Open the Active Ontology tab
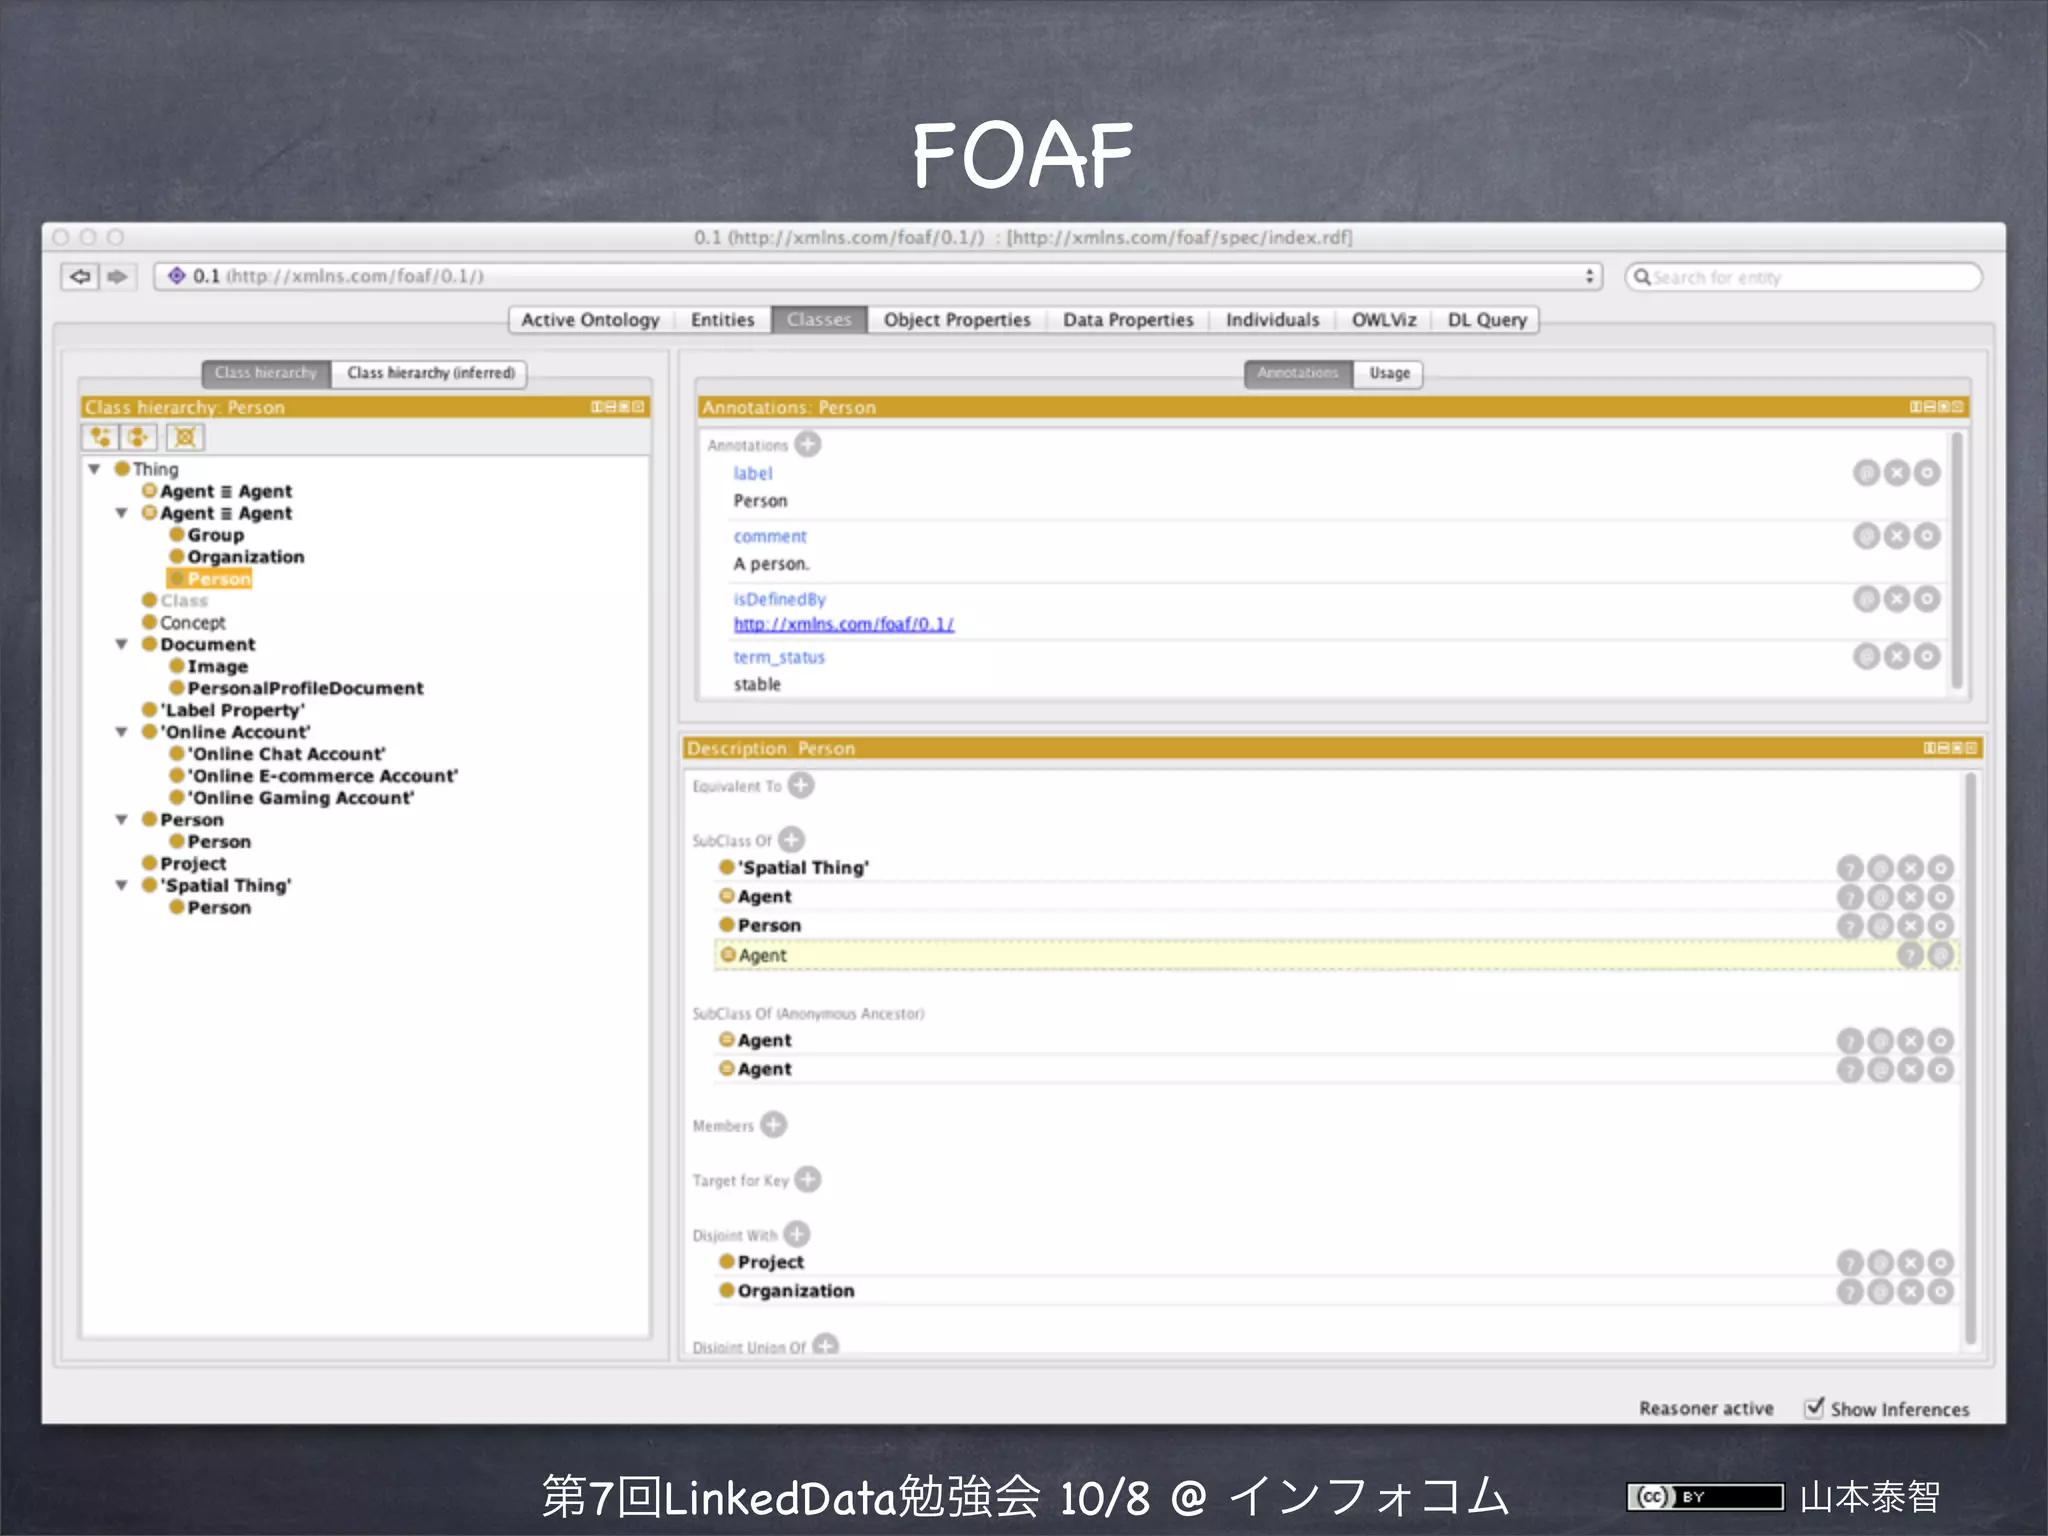 (x=590, y=320)
